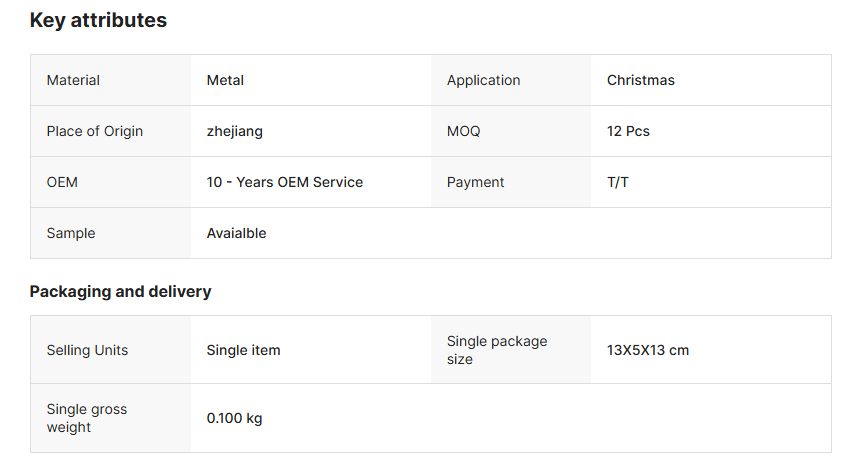Image resolution: width=843 pixels, height=463 pixels.
Task: Select the Christmas application value
Action: 640,80
